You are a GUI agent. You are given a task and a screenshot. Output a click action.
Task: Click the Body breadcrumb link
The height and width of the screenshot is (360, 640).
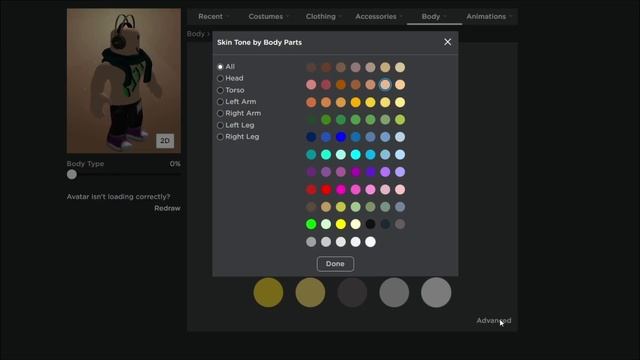pos(196,34)
